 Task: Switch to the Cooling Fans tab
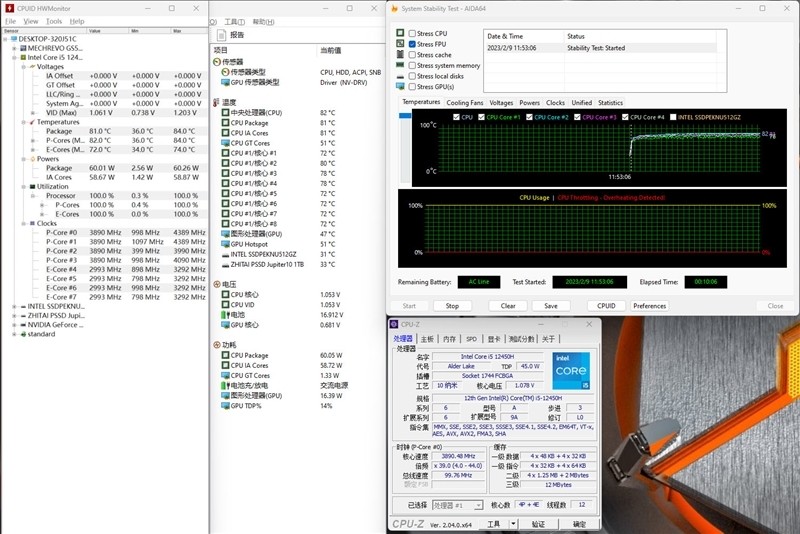(464, 103)
